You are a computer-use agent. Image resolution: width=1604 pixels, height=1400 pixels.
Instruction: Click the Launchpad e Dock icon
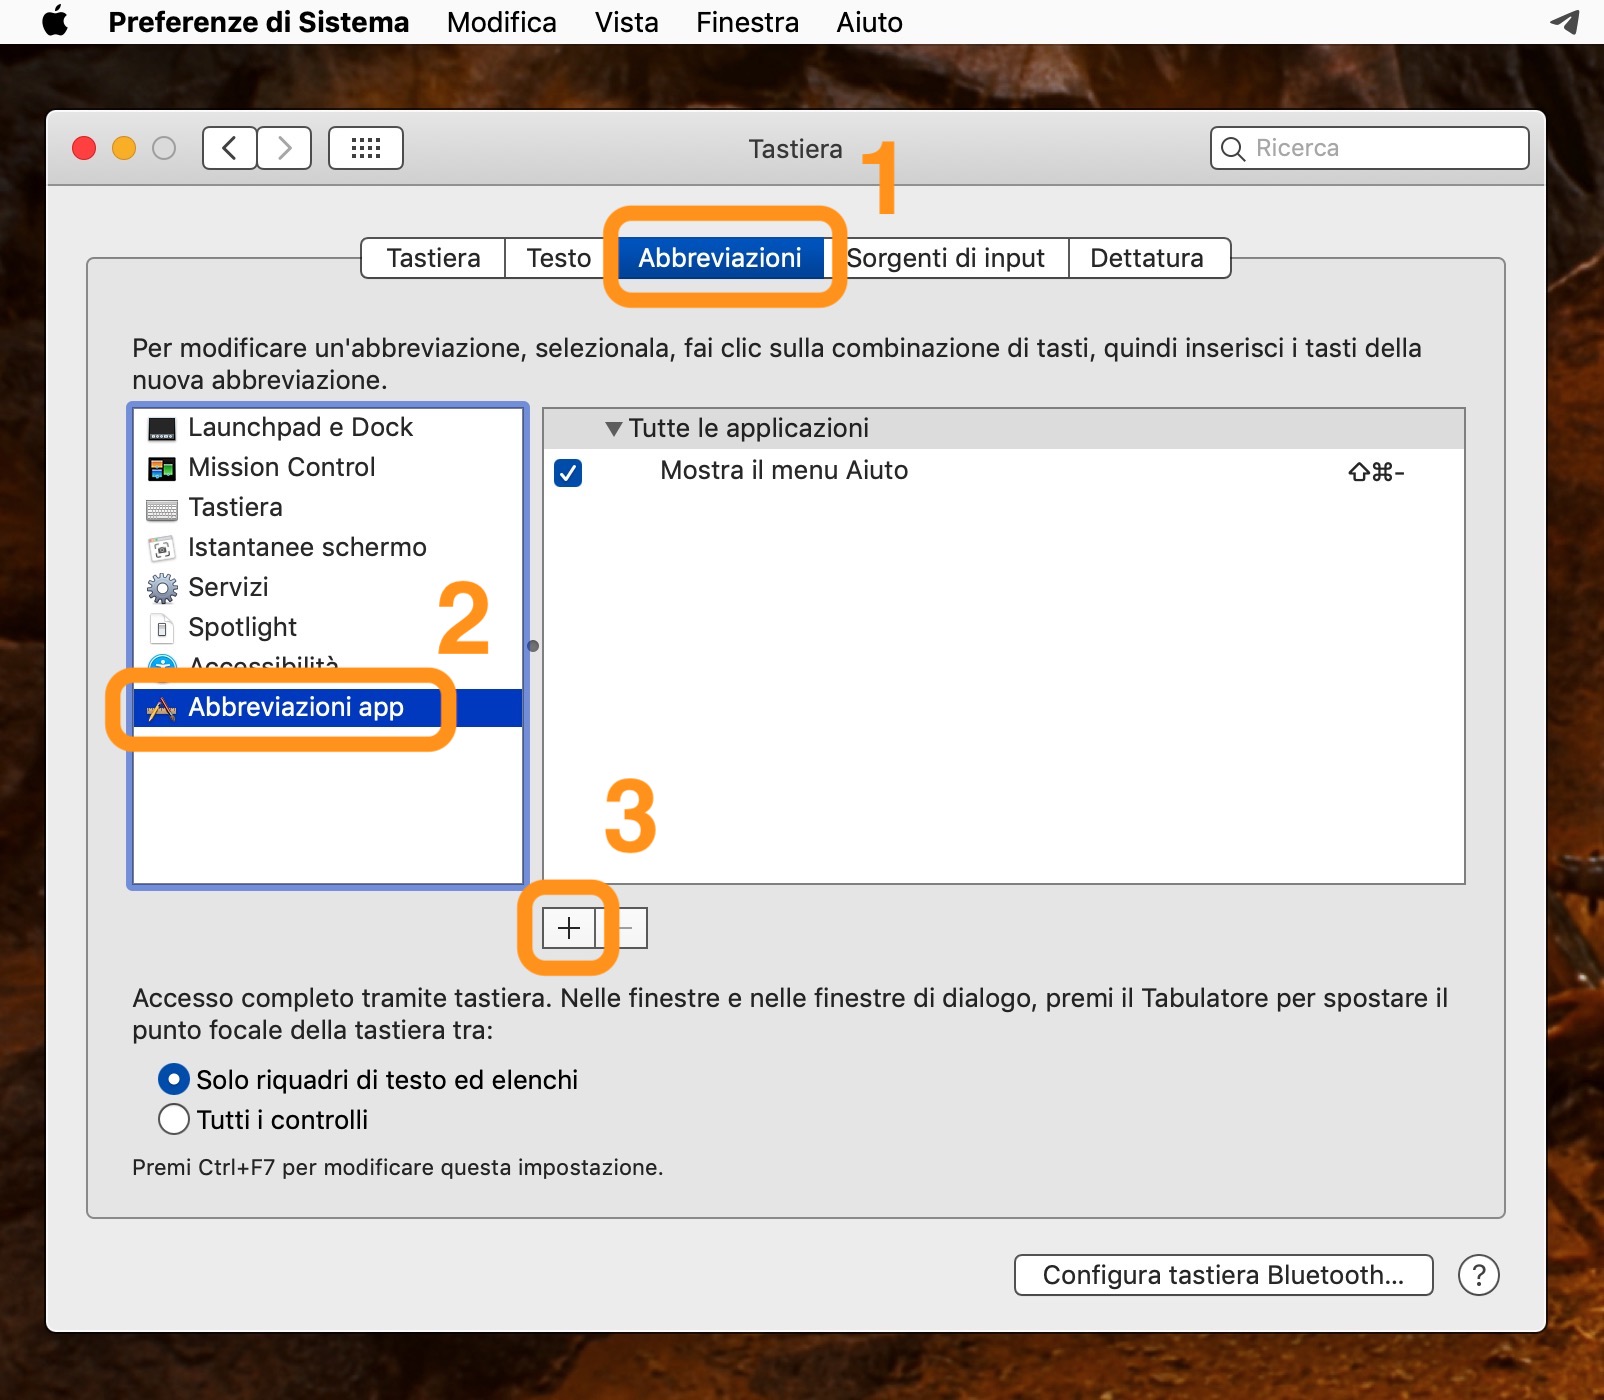point(162,428)
